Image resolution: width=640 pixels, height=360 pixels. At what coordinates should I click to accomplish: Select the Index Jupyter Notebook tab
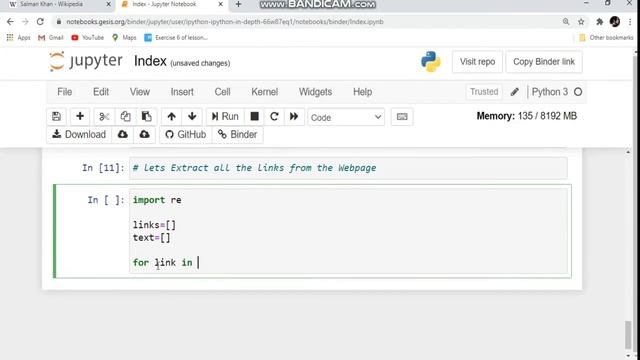point(170,4)
